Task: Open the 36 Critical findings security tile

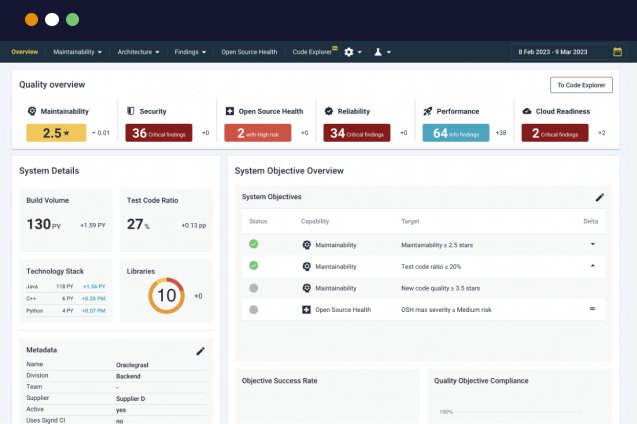Action: coord(158,133)
